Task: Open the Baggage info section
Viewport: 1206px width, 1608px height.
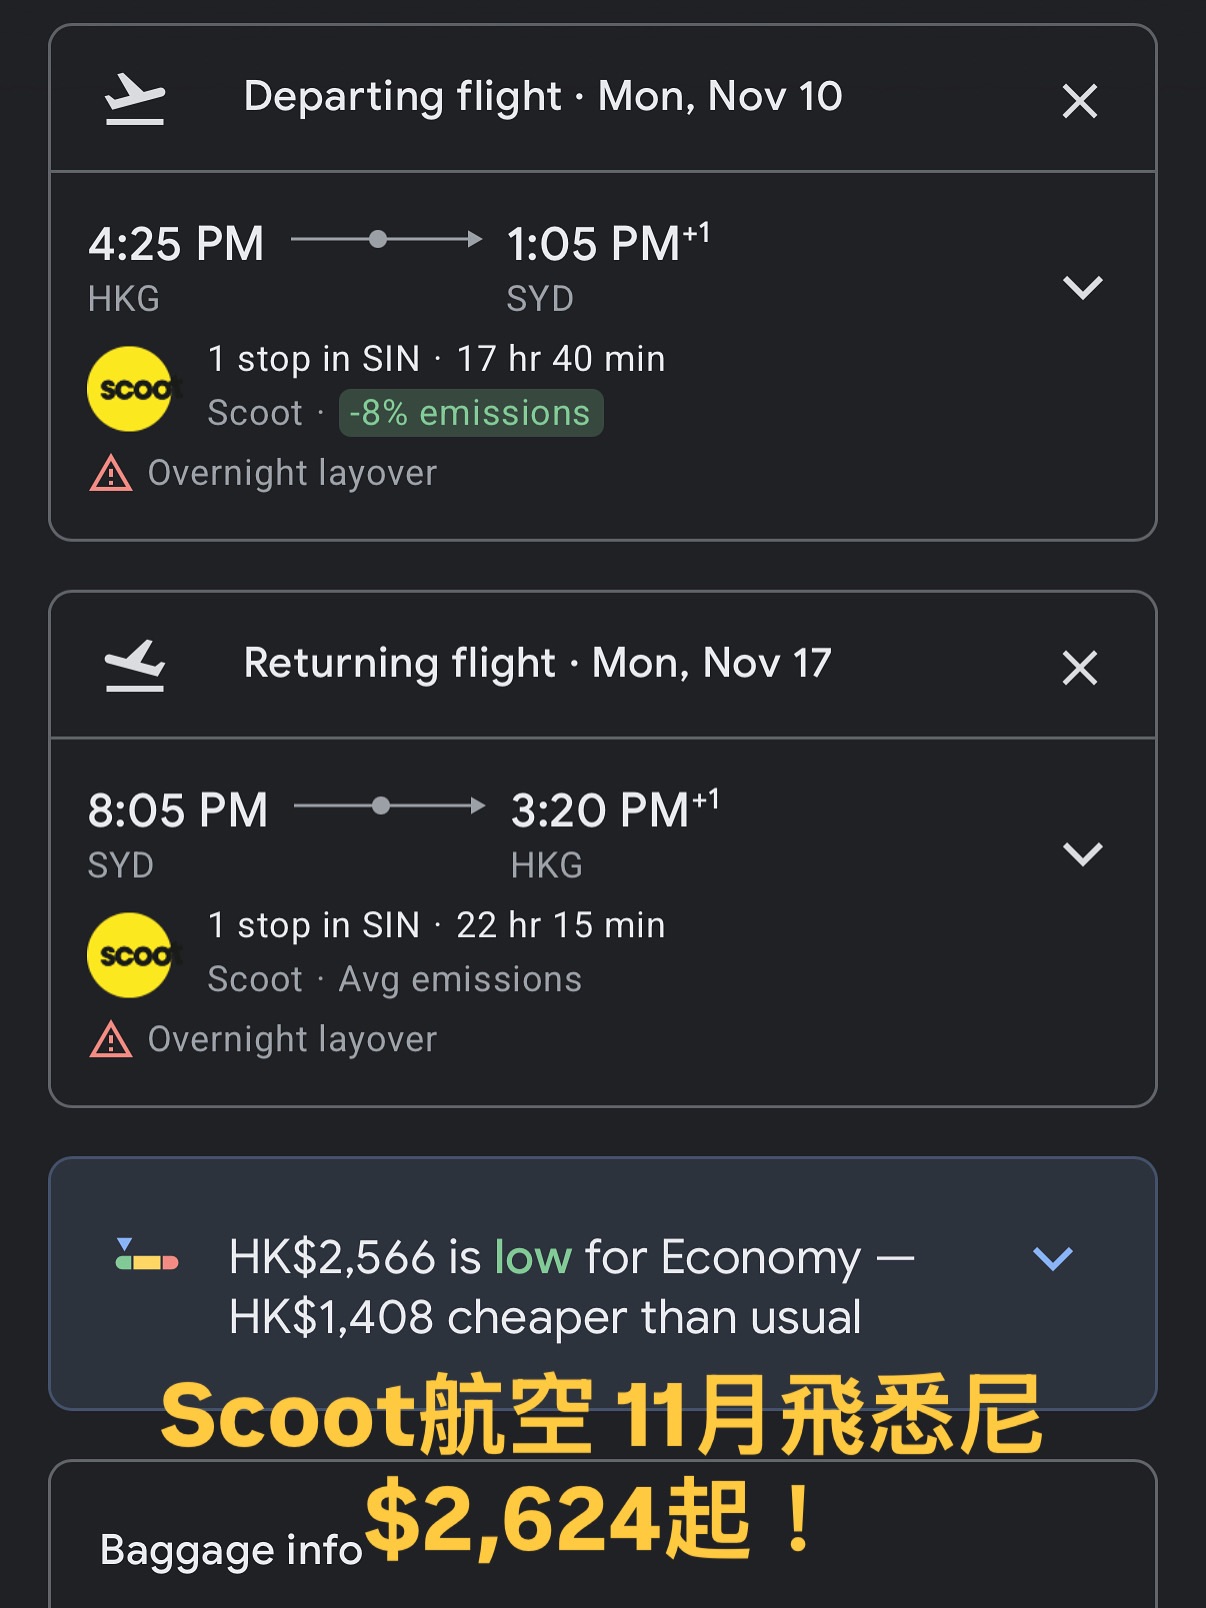Action: pos(231,1550)
